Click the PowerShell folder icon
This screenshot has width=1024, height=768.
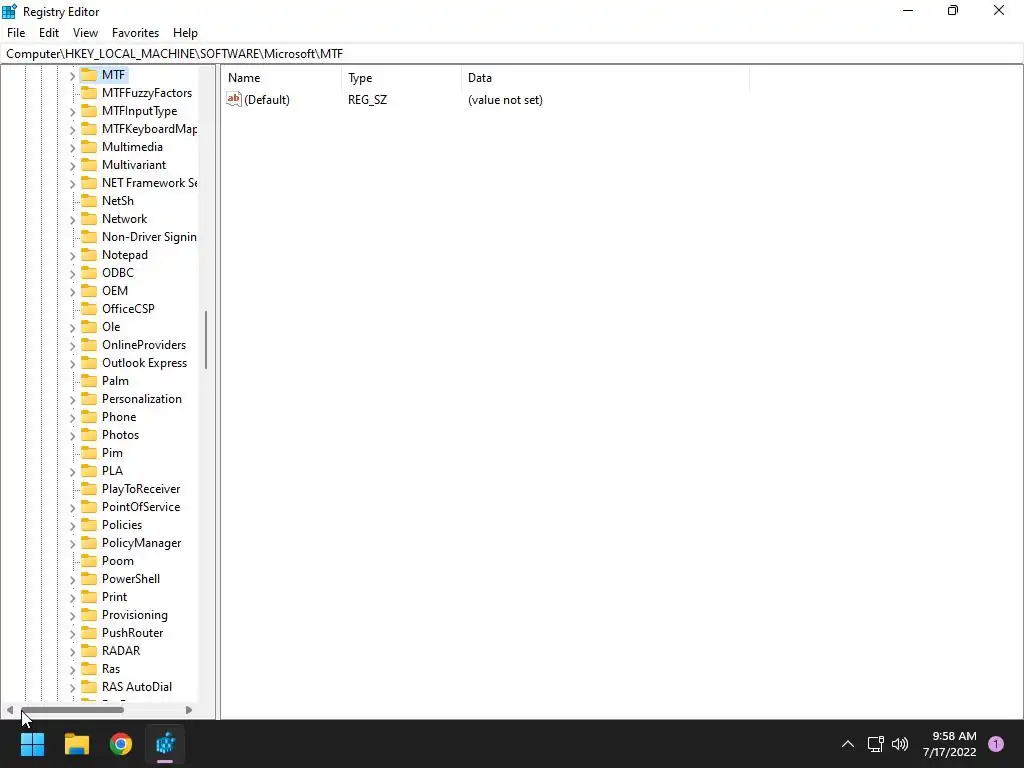coord(89,579)
